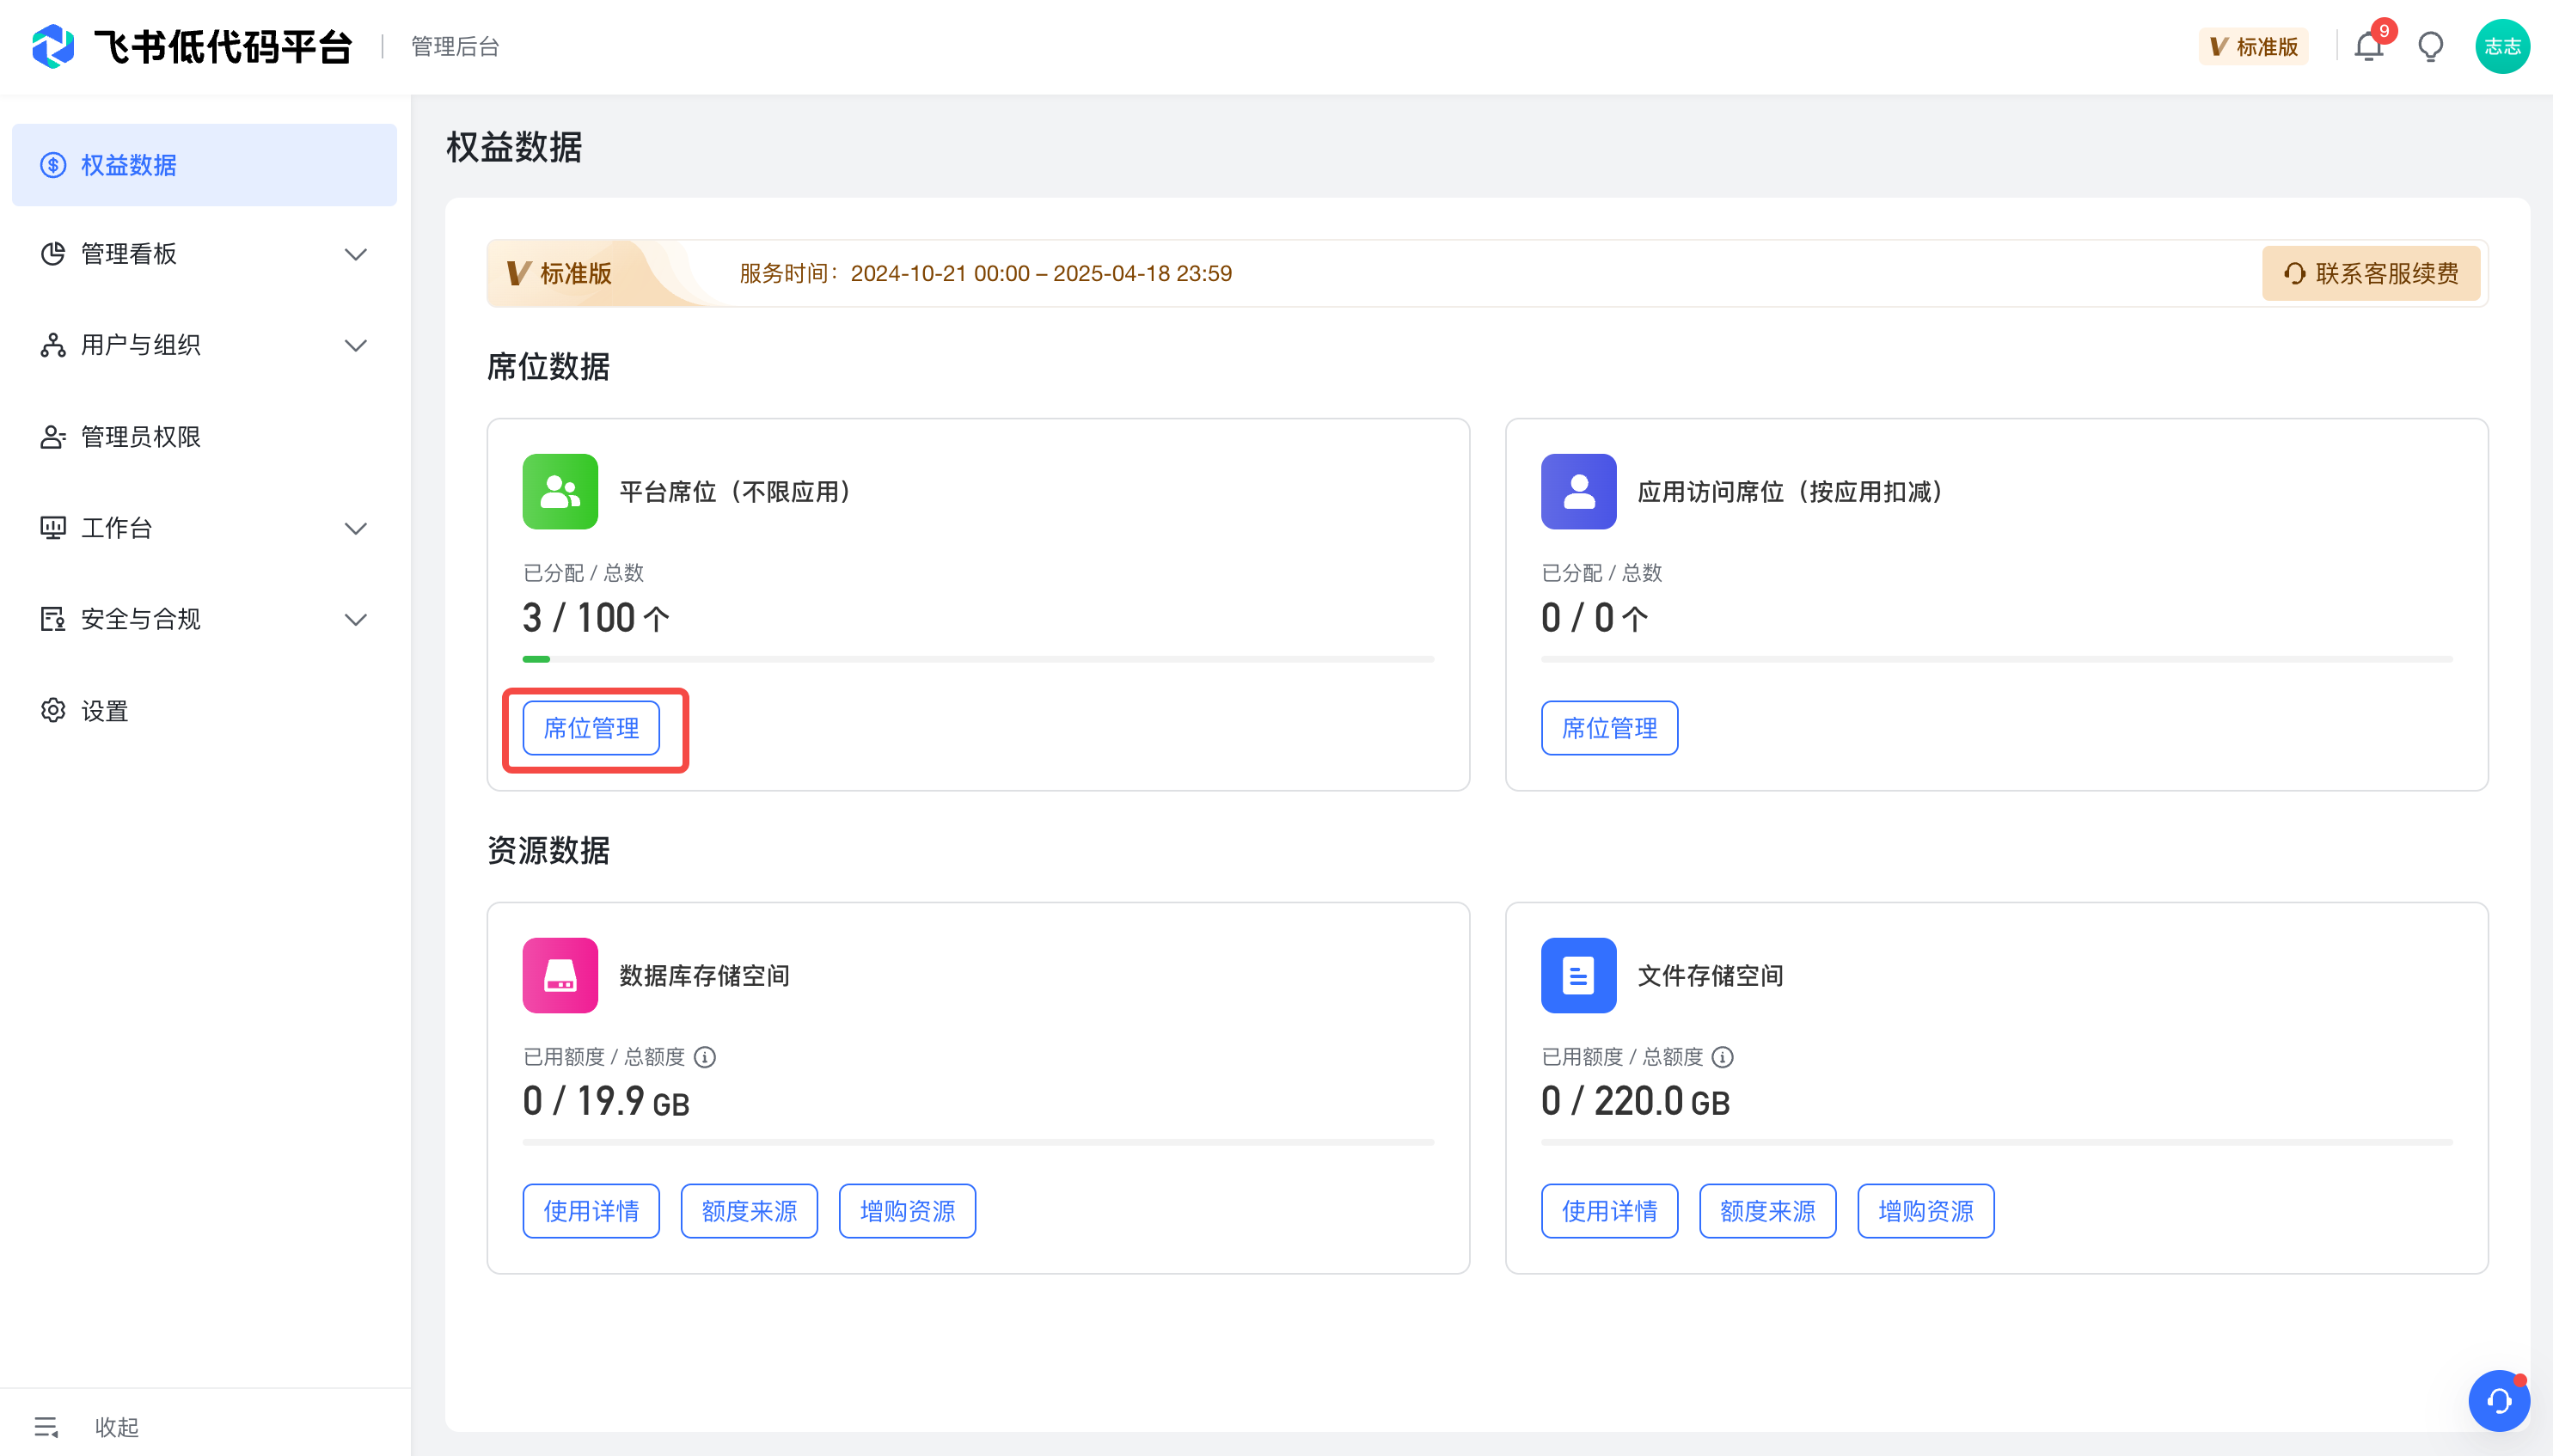The width and height of the screenshot is (2553, 1456).
Task: Click the 0 / 220.0 GB value
Action: [1635, 1102]
